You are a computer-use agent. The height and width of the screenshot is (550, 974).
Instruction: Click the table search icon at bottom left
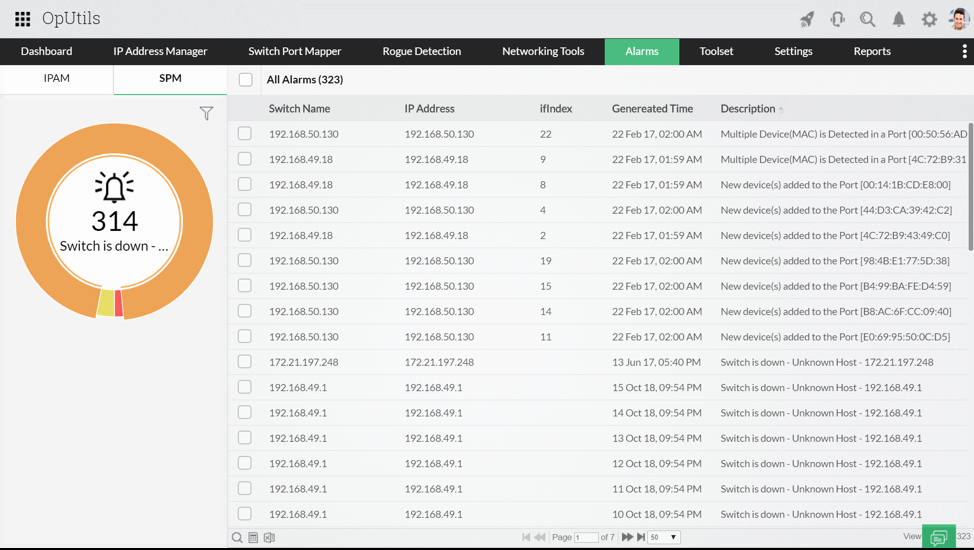tap(237, 538)
